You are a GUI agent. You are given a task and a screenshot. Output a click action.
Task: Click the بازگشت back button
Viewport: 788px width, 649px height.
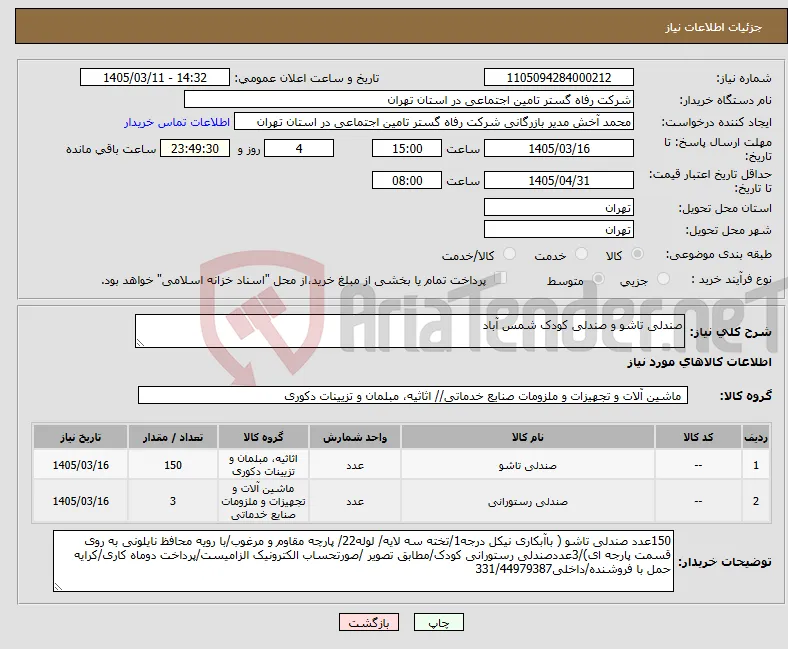point(369,622)
